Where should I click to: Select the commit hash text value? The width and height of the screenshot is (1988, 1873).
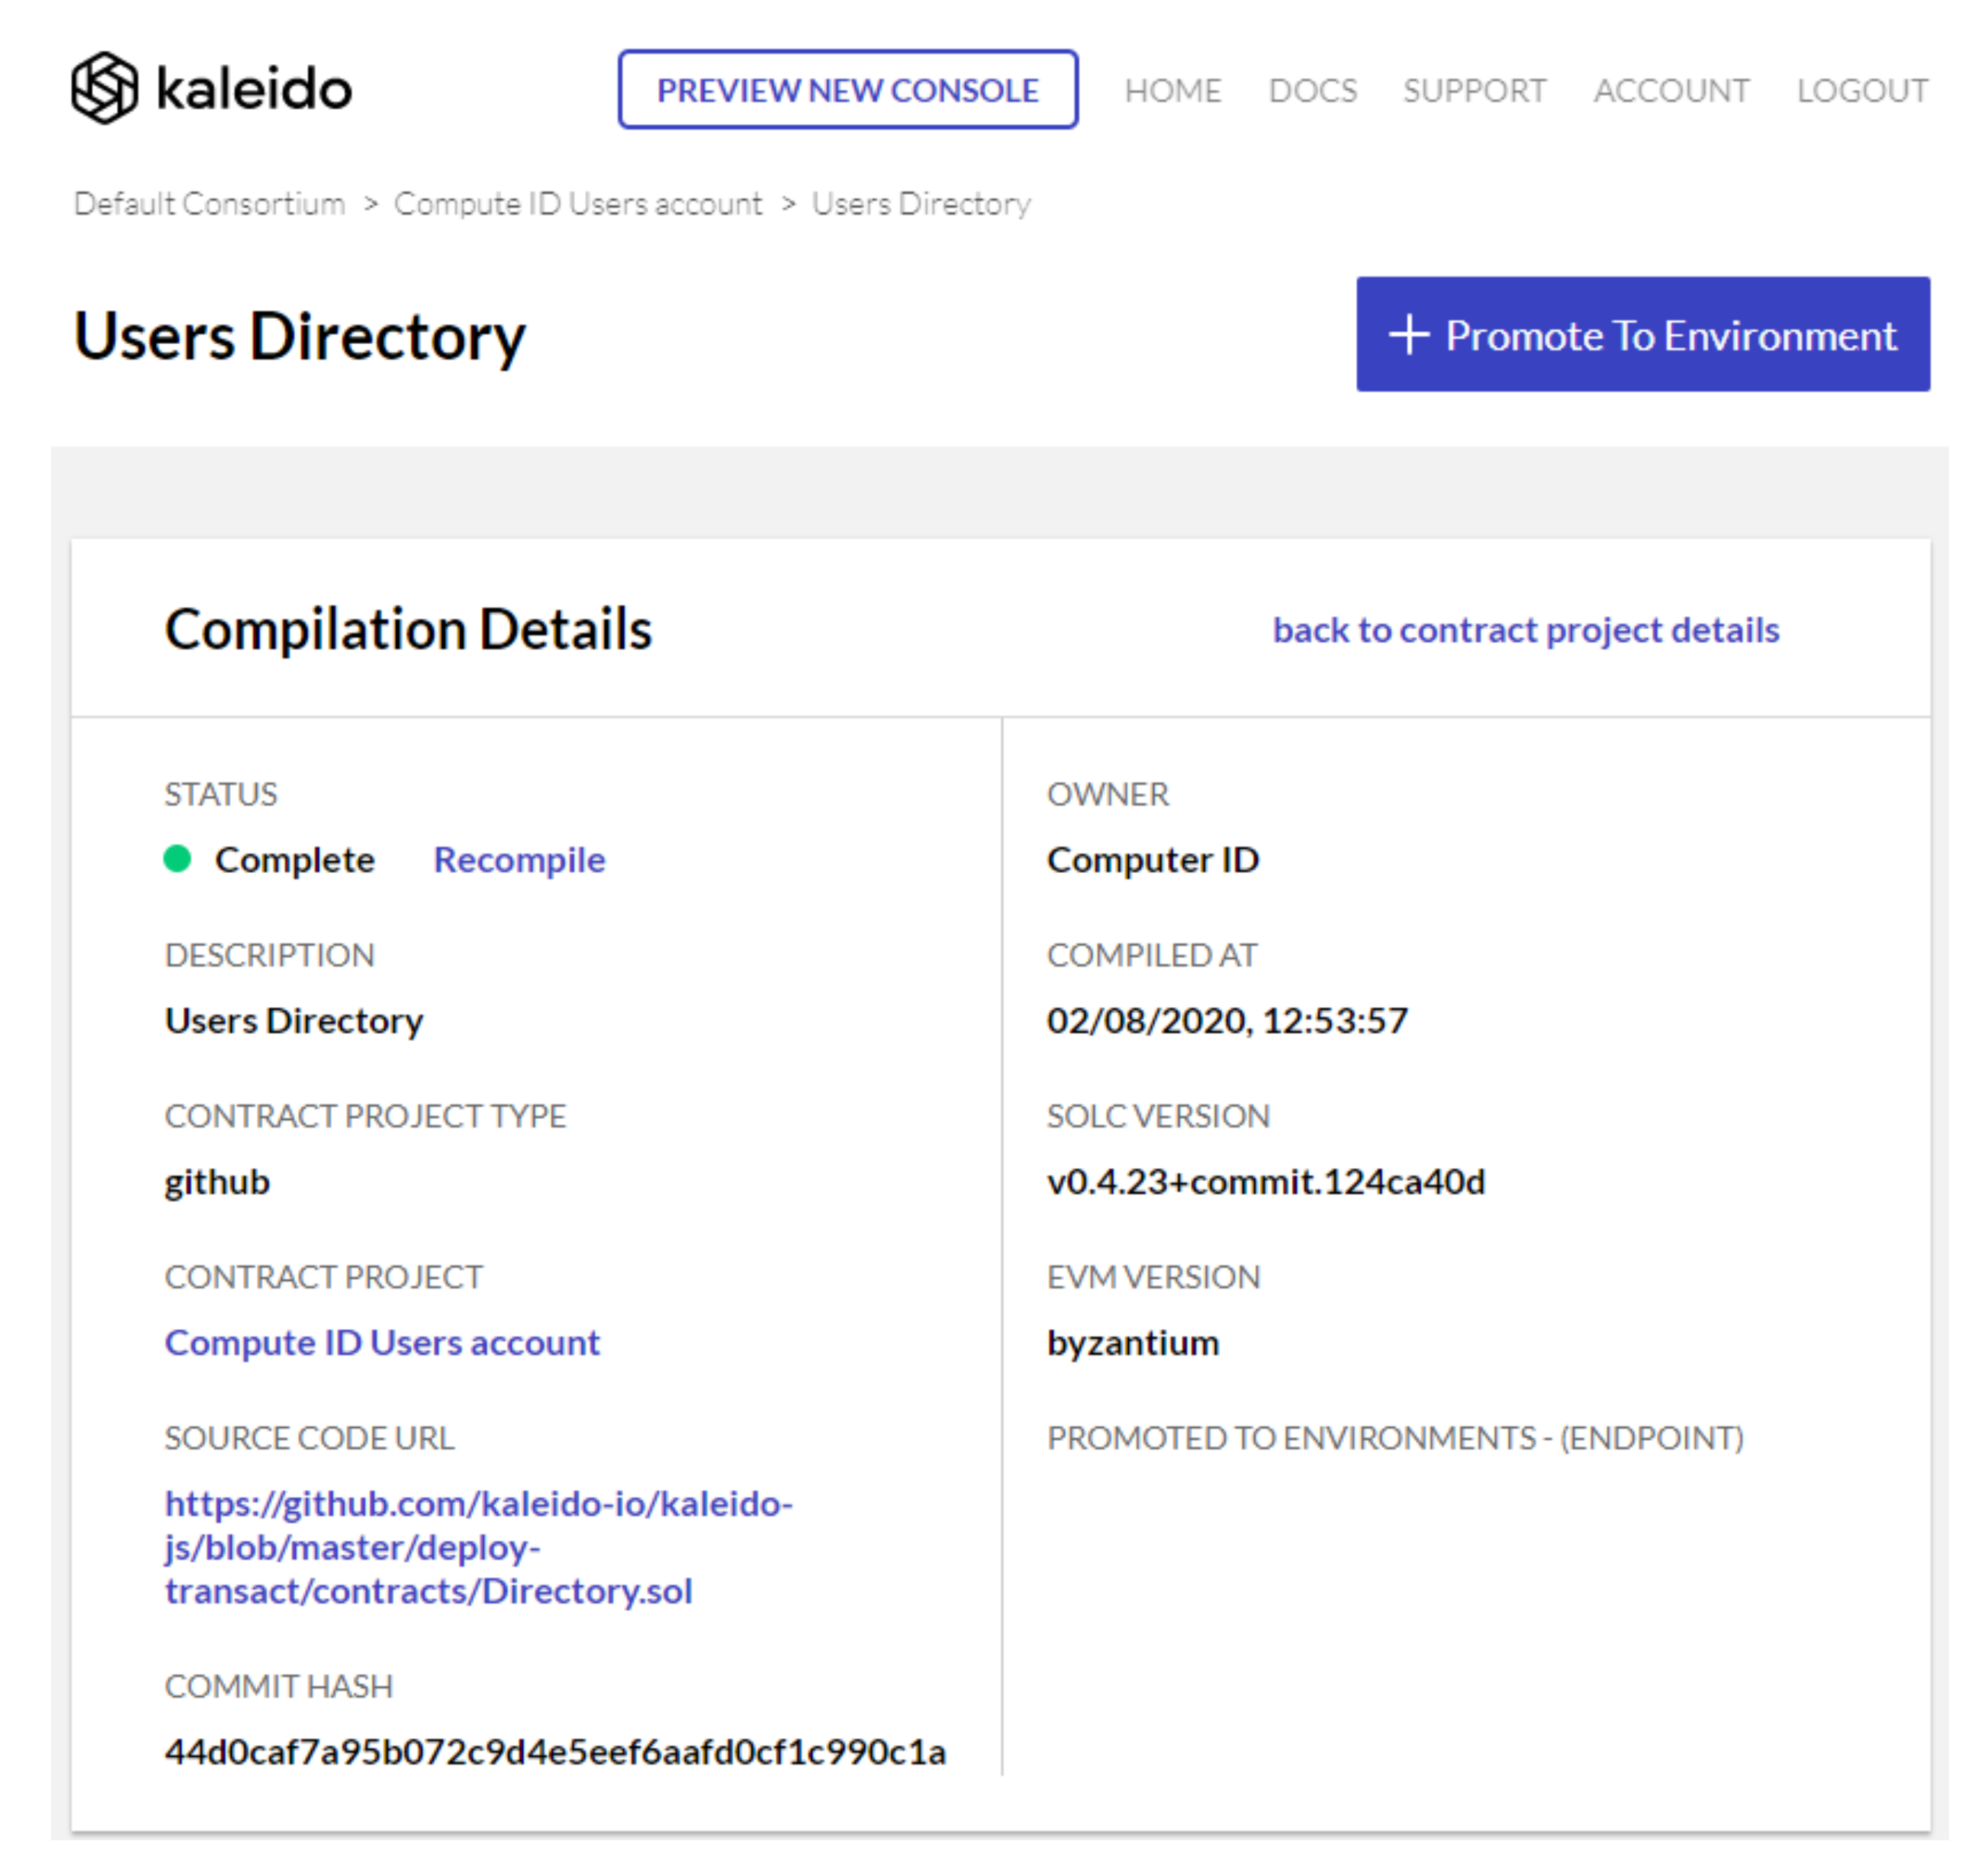[x=555, y=1752]
